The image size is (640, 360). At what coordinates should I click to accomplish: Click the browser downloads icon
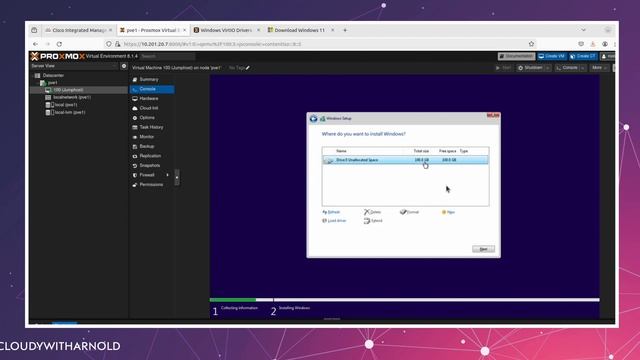coord(593,44)
